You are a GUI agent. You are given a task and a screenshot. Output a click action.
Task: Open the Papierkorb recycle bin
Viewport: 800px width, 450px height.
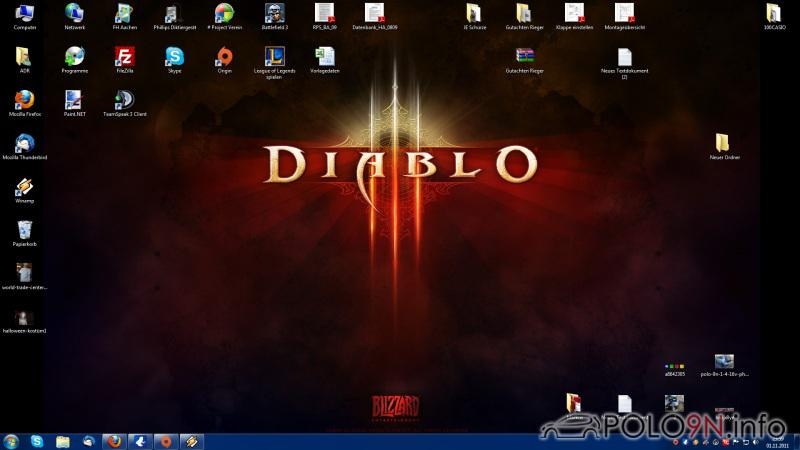(x=24, y=233)
